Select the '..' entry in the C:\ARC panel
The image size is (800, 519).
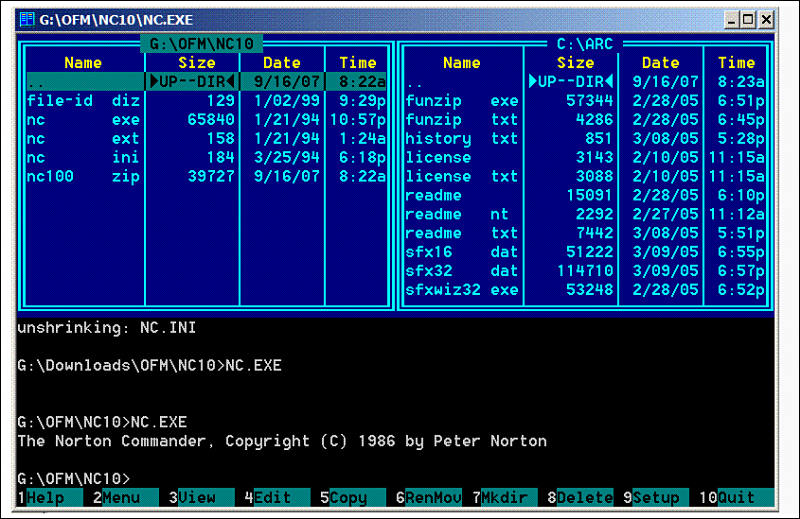586,82
